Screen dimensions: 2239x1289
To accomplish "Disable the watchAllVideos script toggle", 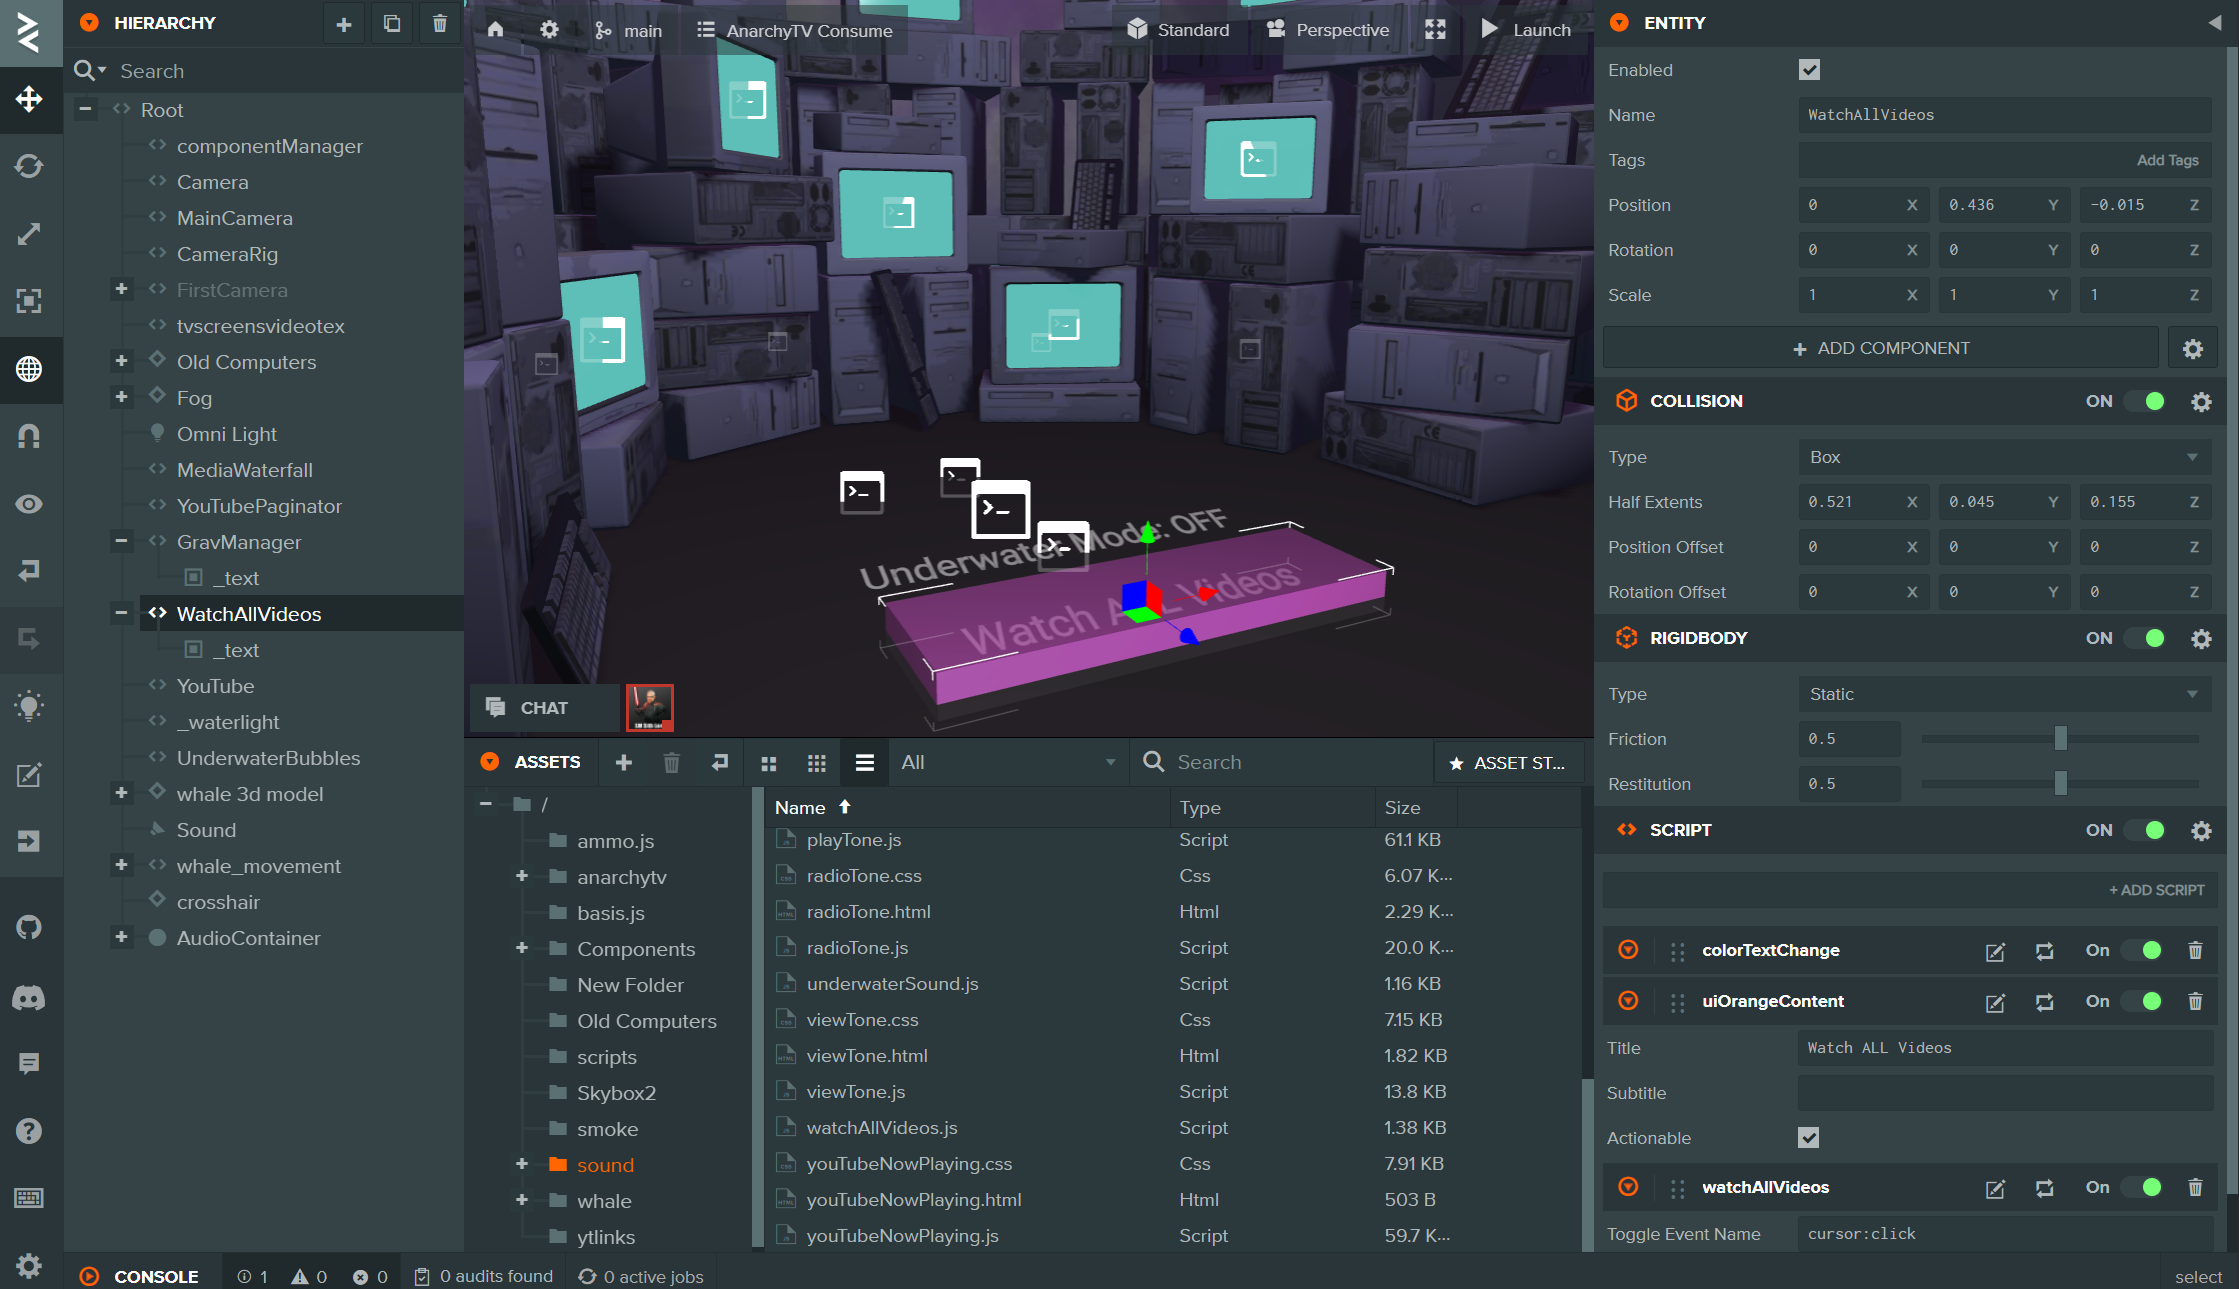I will (2143, 1187).
